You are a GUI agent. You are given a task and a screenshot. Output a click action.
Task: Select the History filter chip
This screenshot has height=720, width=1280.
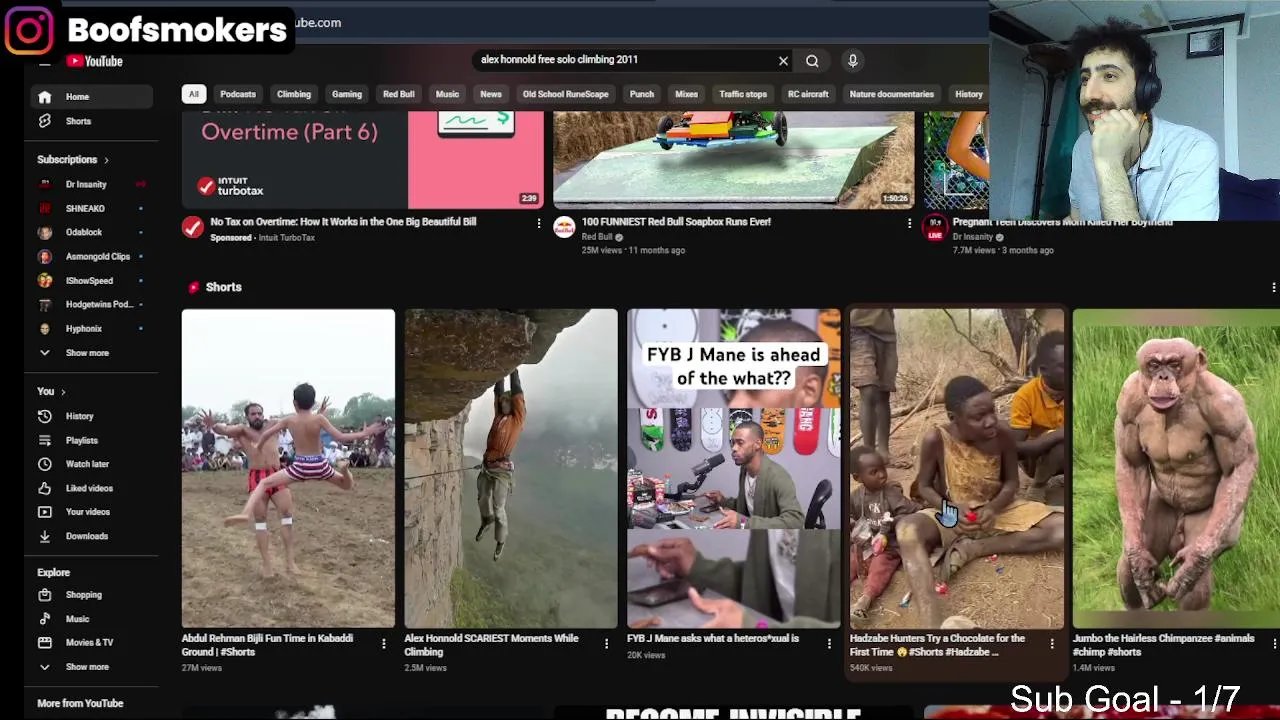click(968, 94)
